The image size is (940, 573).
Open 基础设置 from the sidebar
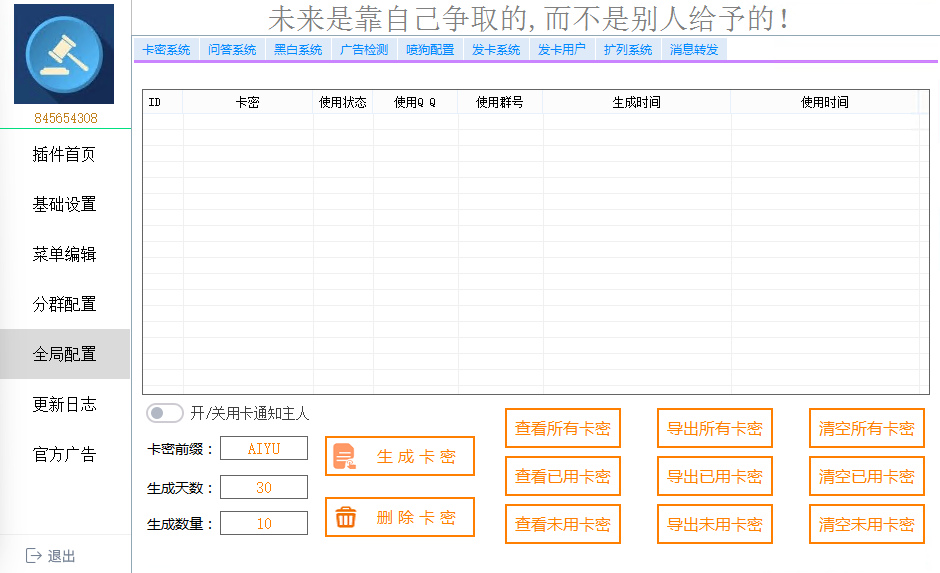64,204
